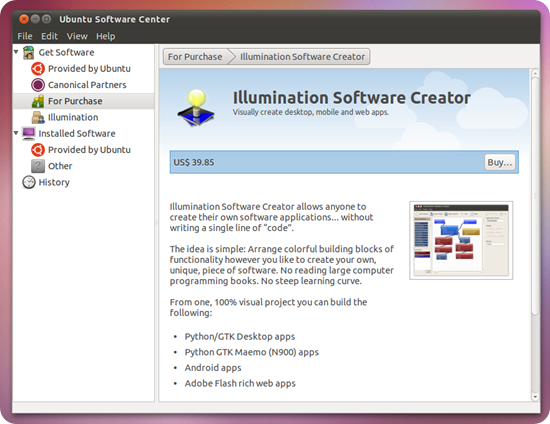Maximize the Ubuntu Software Center window
Screen dimensions: 550x424
click(46, 19)
